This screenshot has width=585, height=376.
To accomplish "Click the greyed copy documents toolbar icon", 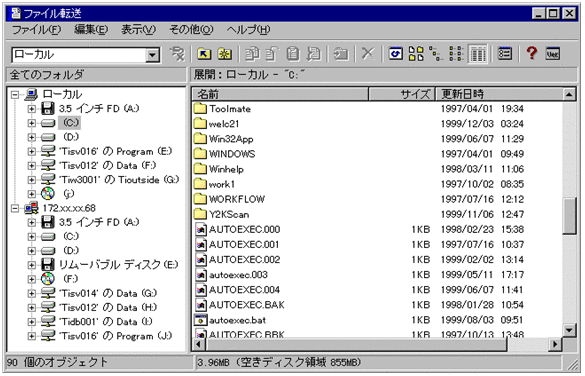I will click(253, 54).
